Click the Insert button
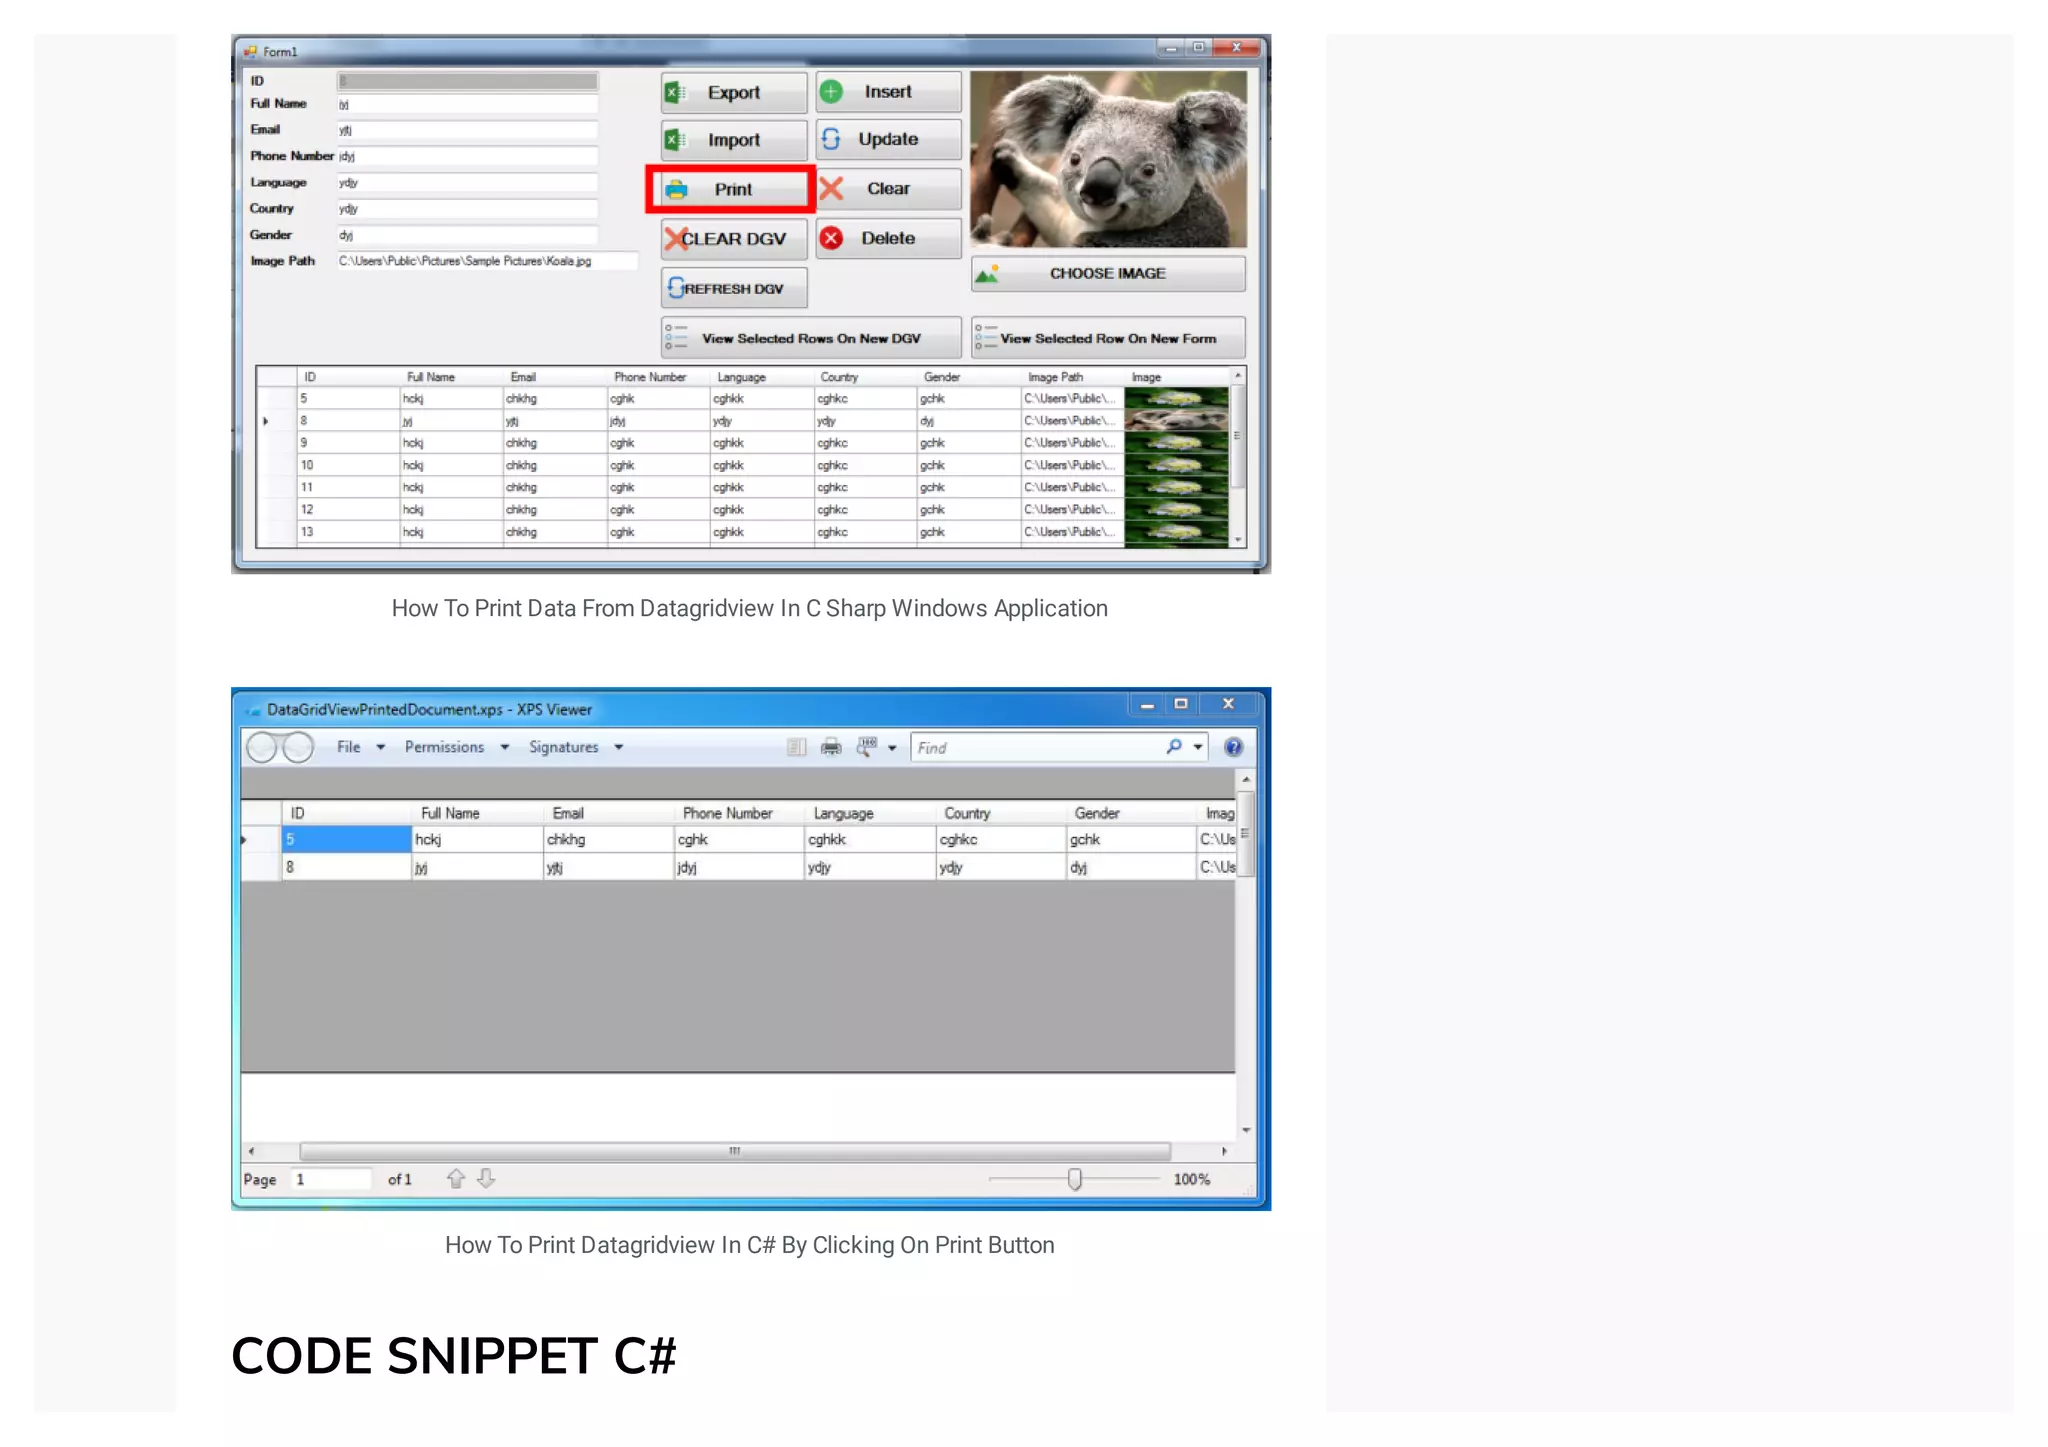The image size is (2048, 1447). click(888, 92)
